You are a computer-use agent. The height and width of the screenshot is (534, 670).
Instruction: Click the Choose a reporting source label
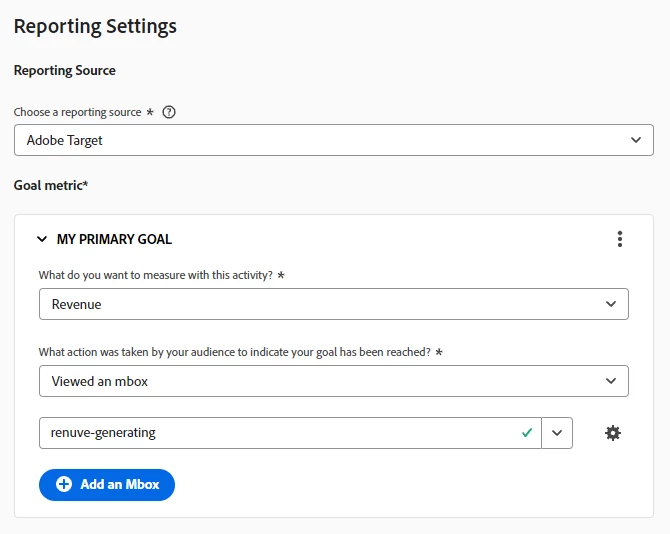78,112
